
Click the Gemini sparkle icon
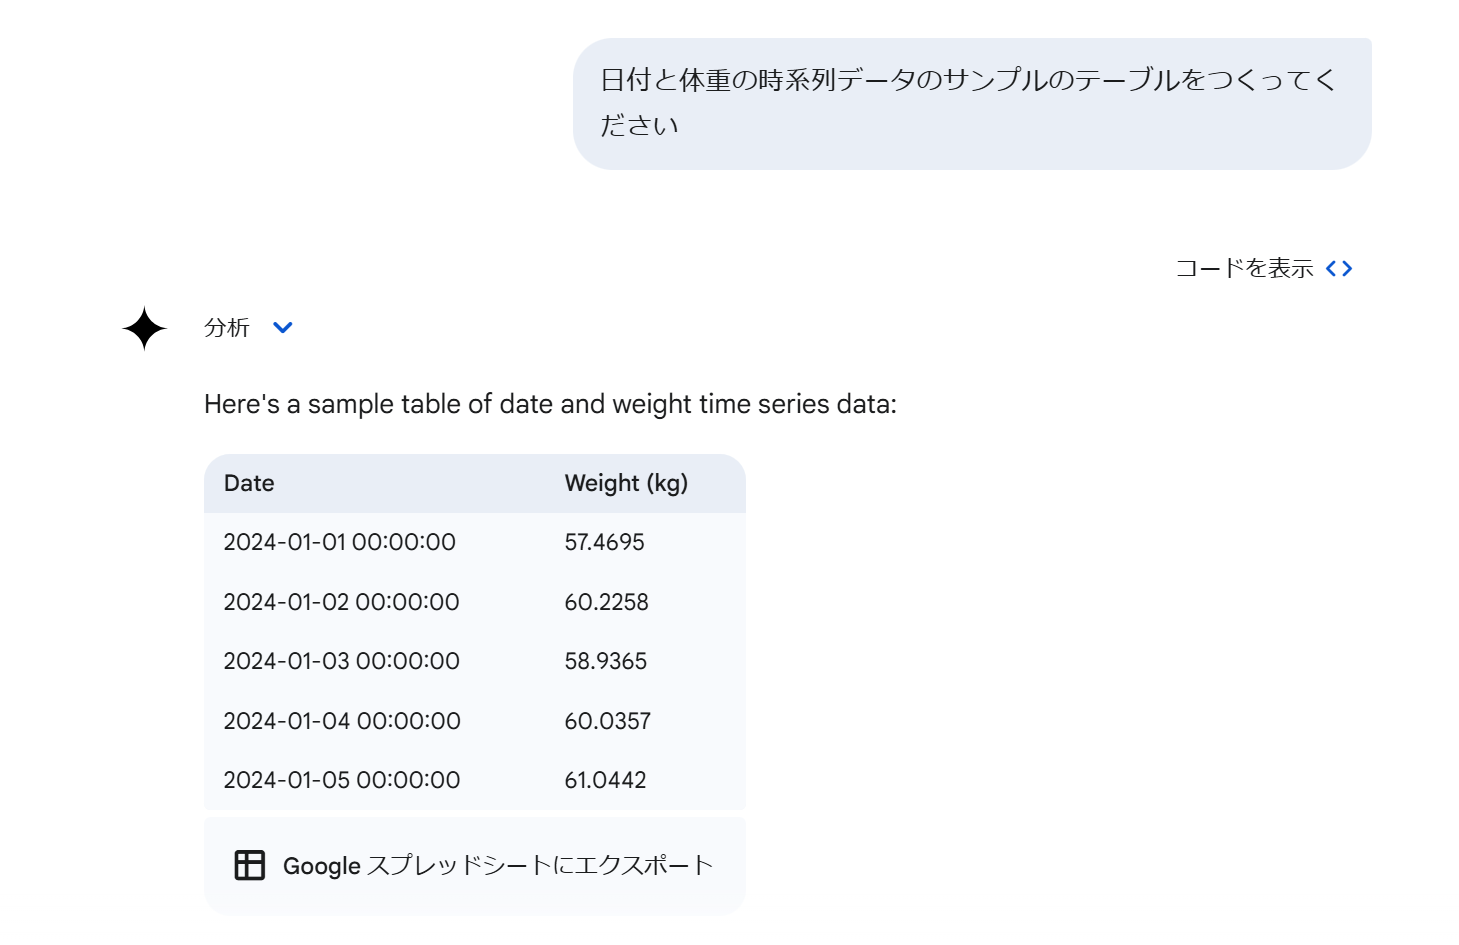[x=144, y=328]
